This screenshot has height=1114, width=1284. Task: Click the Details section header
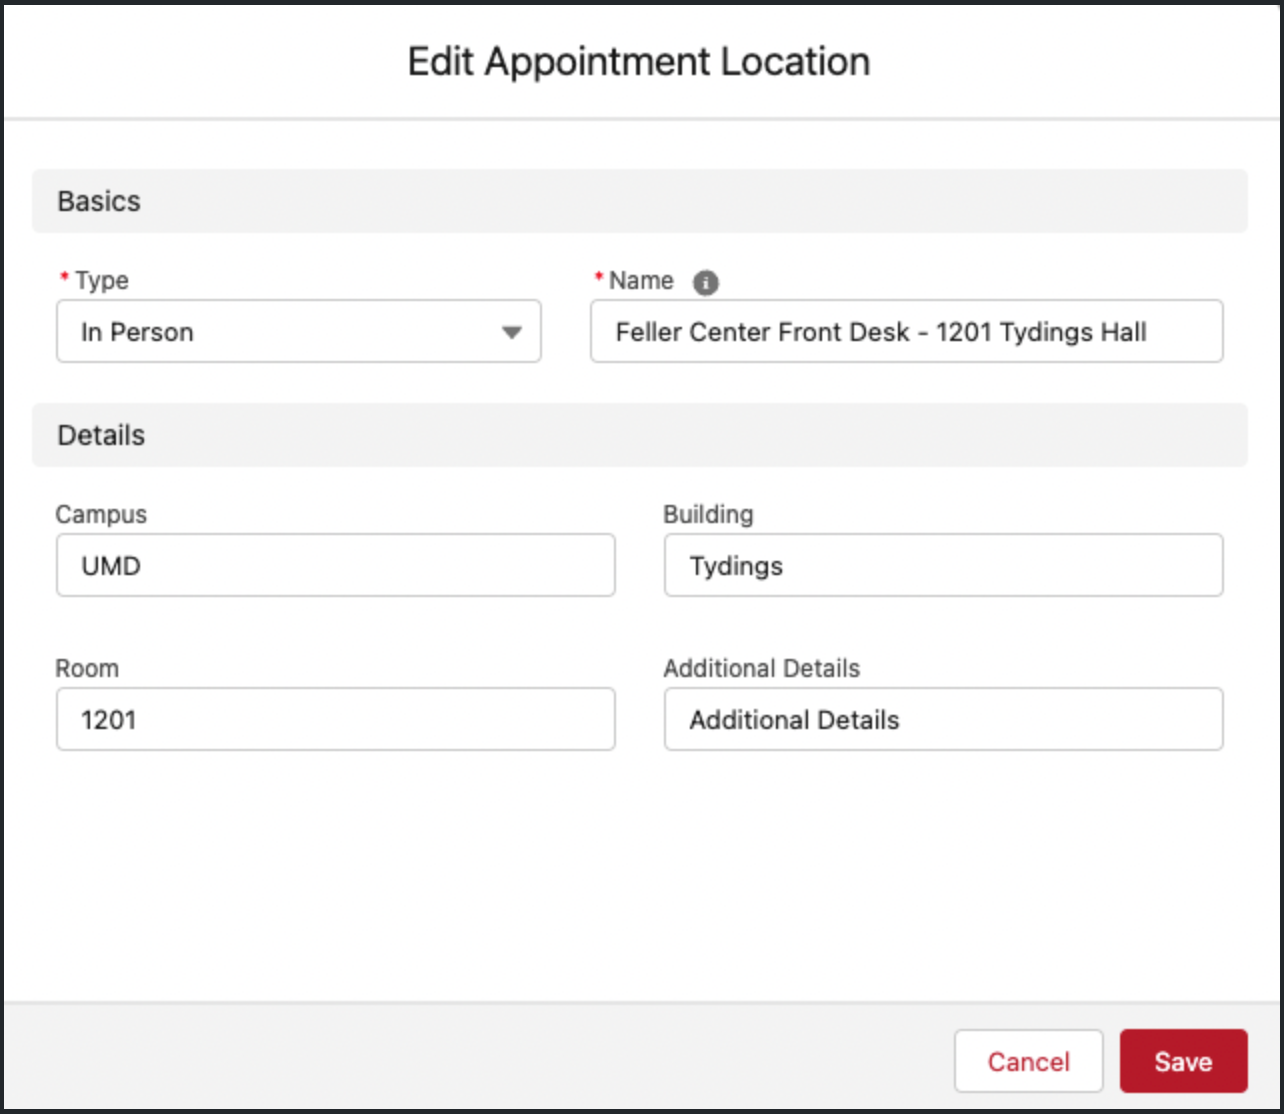pos(100,435)
